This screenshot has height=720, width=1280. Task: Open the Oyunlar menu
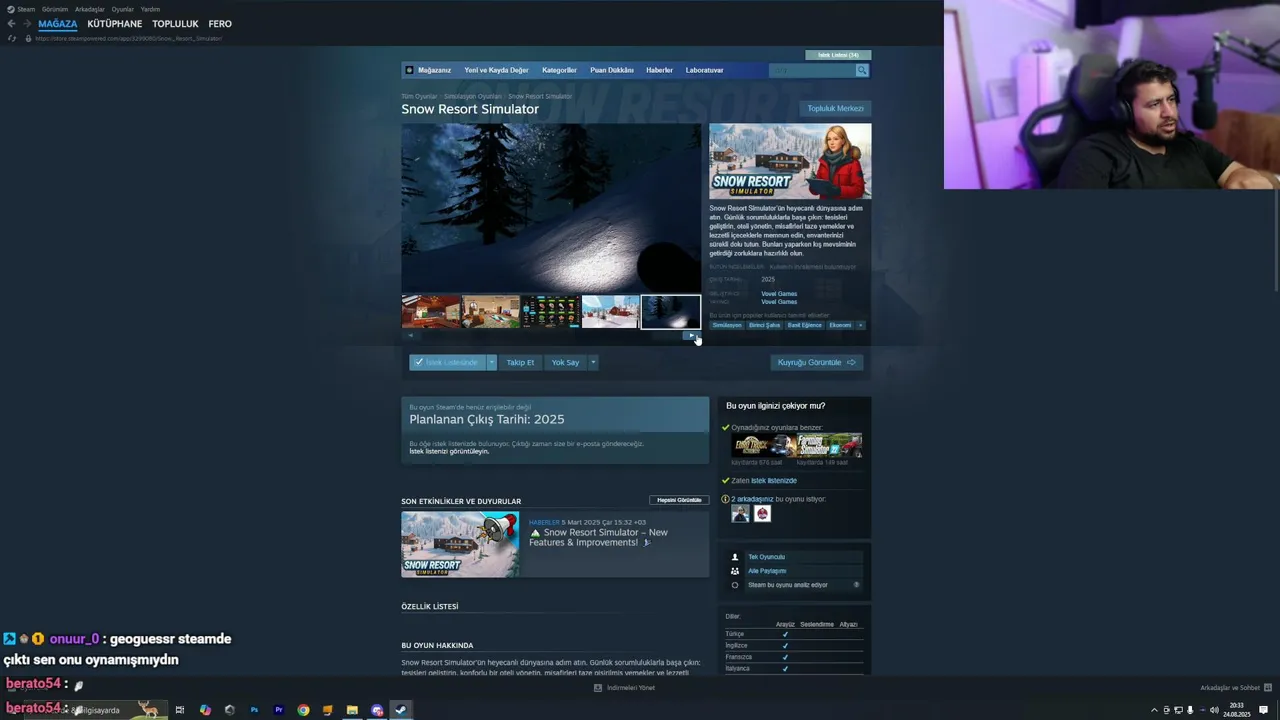tap(122, 9)
